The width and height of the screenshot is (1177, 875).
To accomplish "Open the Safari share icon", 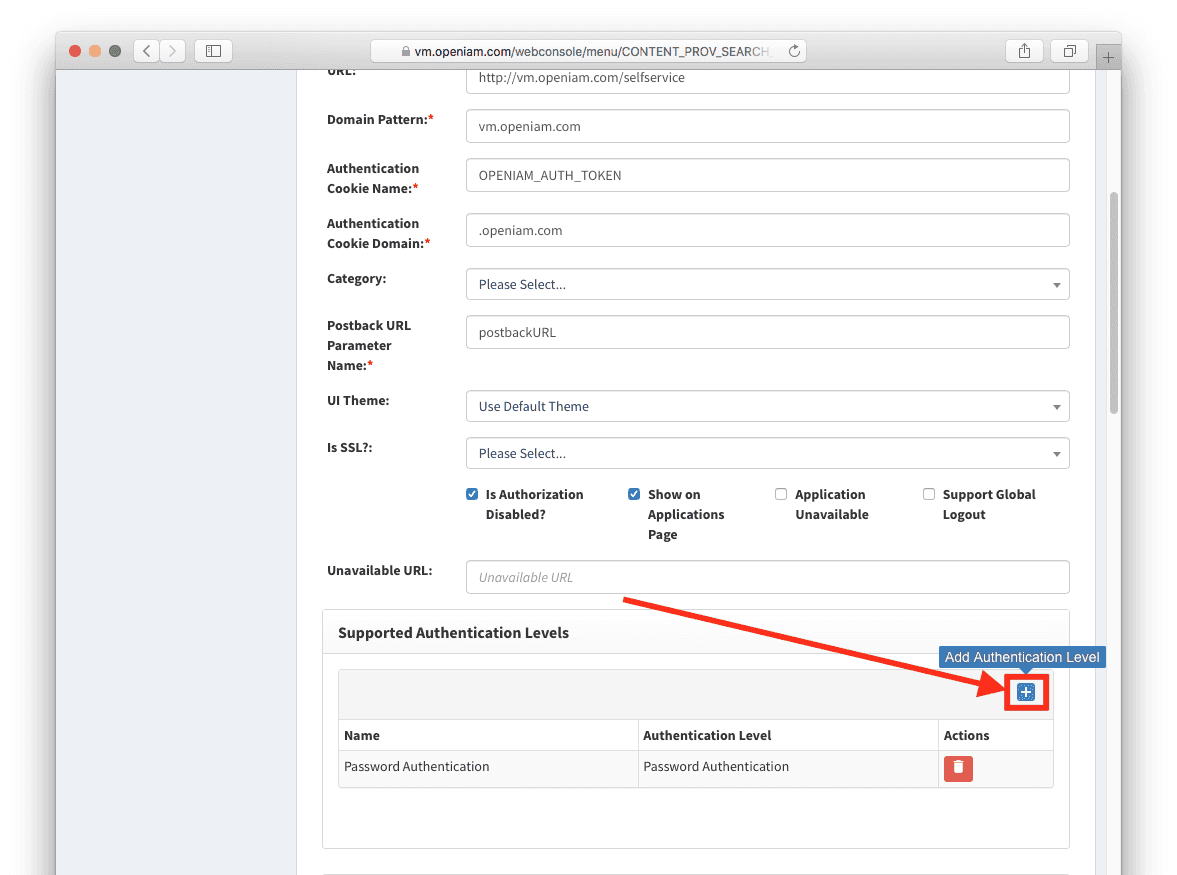I will coord(1024,51).
